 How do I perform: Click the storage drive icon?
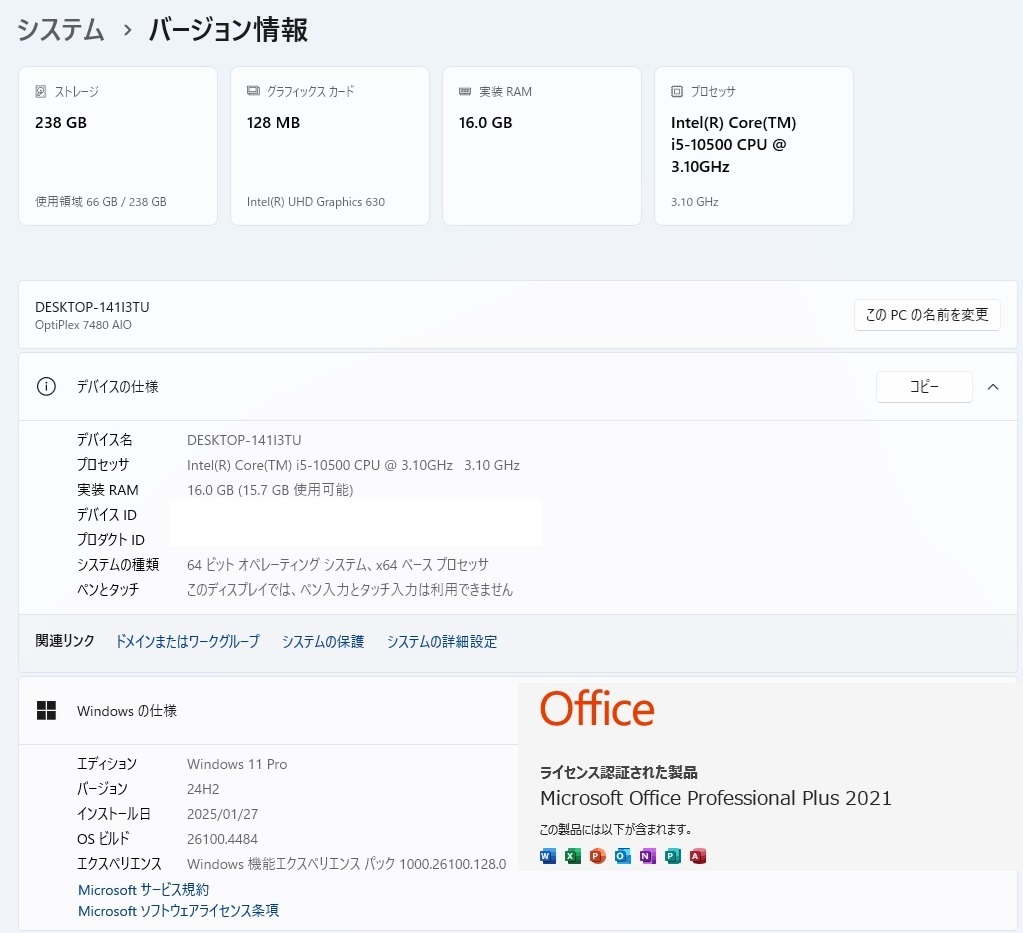40,91
